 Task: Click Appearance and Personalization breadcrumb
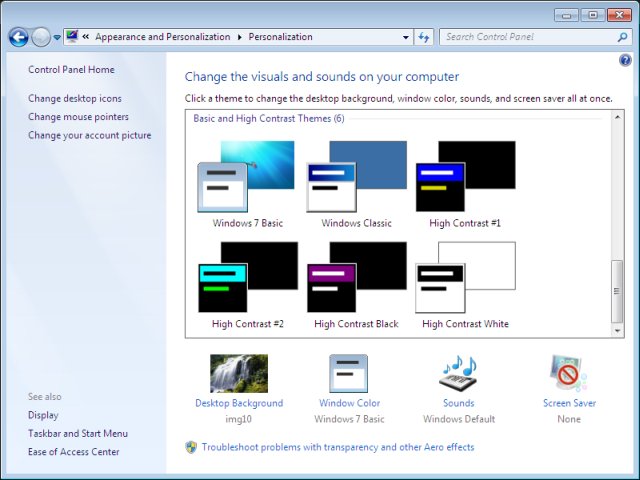pyautogui.click(x=162, y=37)
